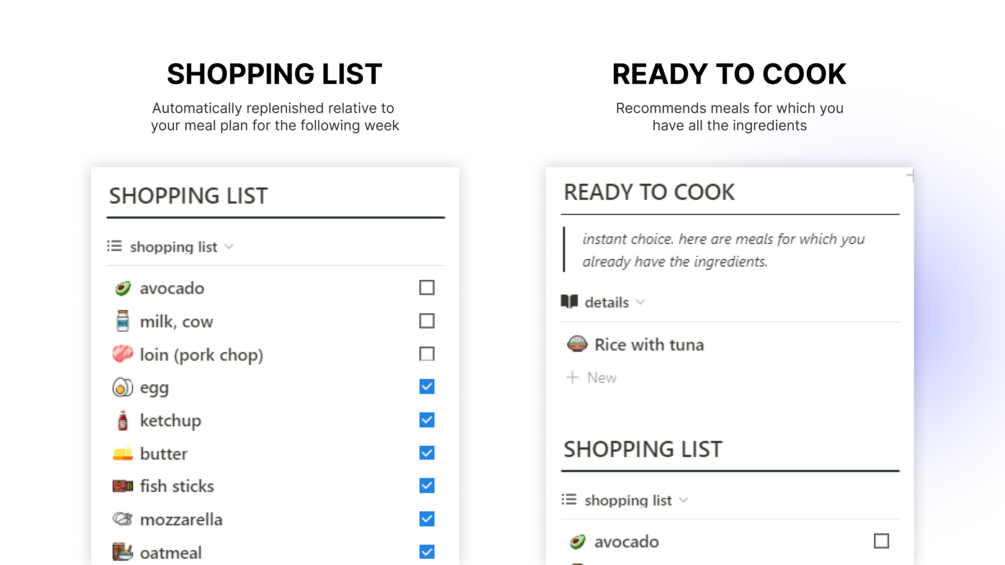Open the Rice with tuna entry

649,345
